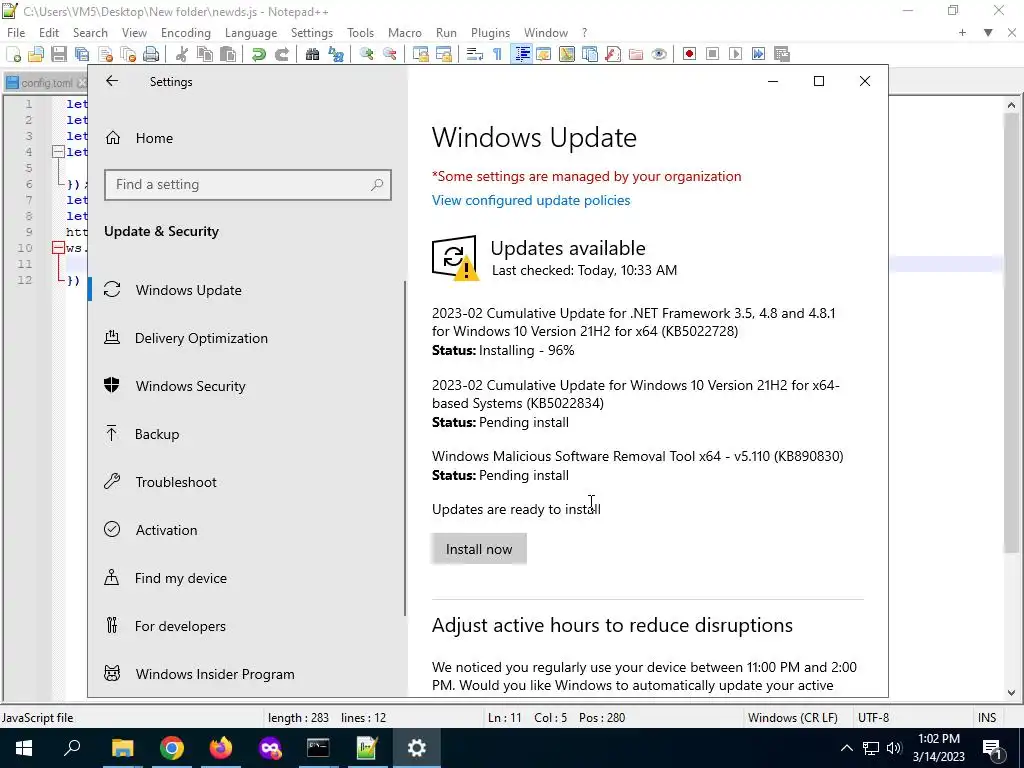This screenshot has height=768, width=1024.
Task: Open Find with the binoculars icon
Action: 312,54
